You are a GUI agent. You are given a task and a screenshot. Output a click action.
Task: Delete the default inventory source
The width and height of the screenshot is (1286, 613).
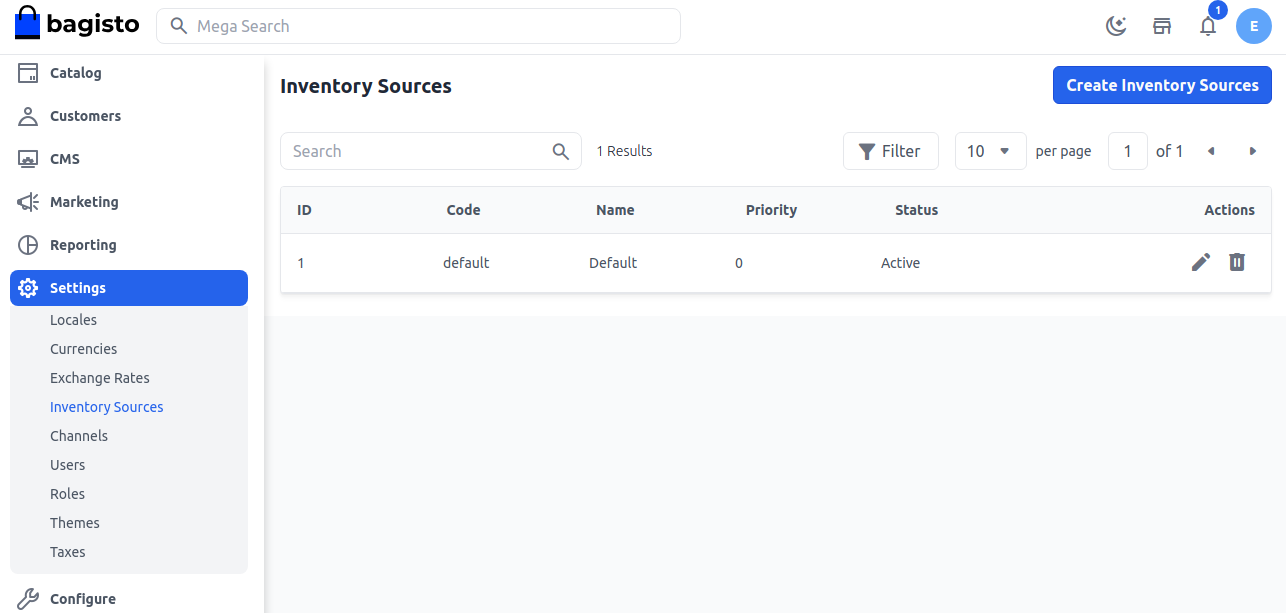click(1237, 262)
